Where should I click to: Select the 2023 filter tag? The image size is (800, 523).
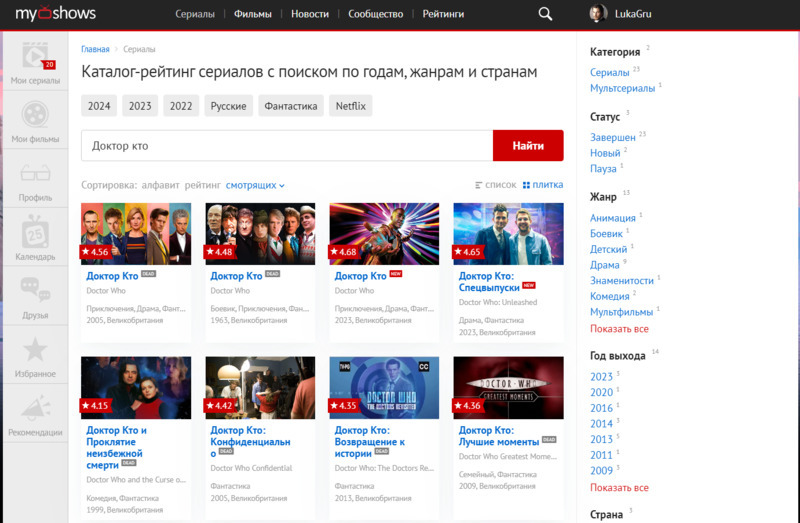click(140, 106)
